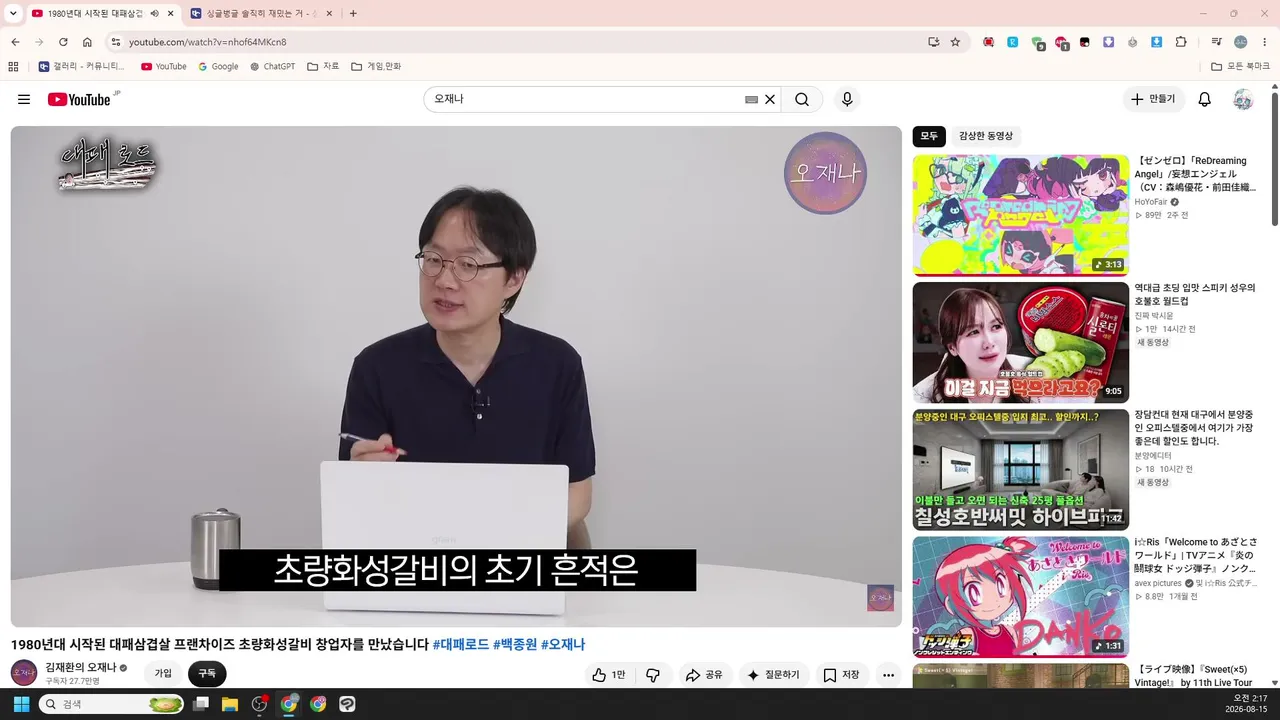Open the Chrome three-dot menu
The width and height of the screenshot is (1280, 720).
(1265, 42)
